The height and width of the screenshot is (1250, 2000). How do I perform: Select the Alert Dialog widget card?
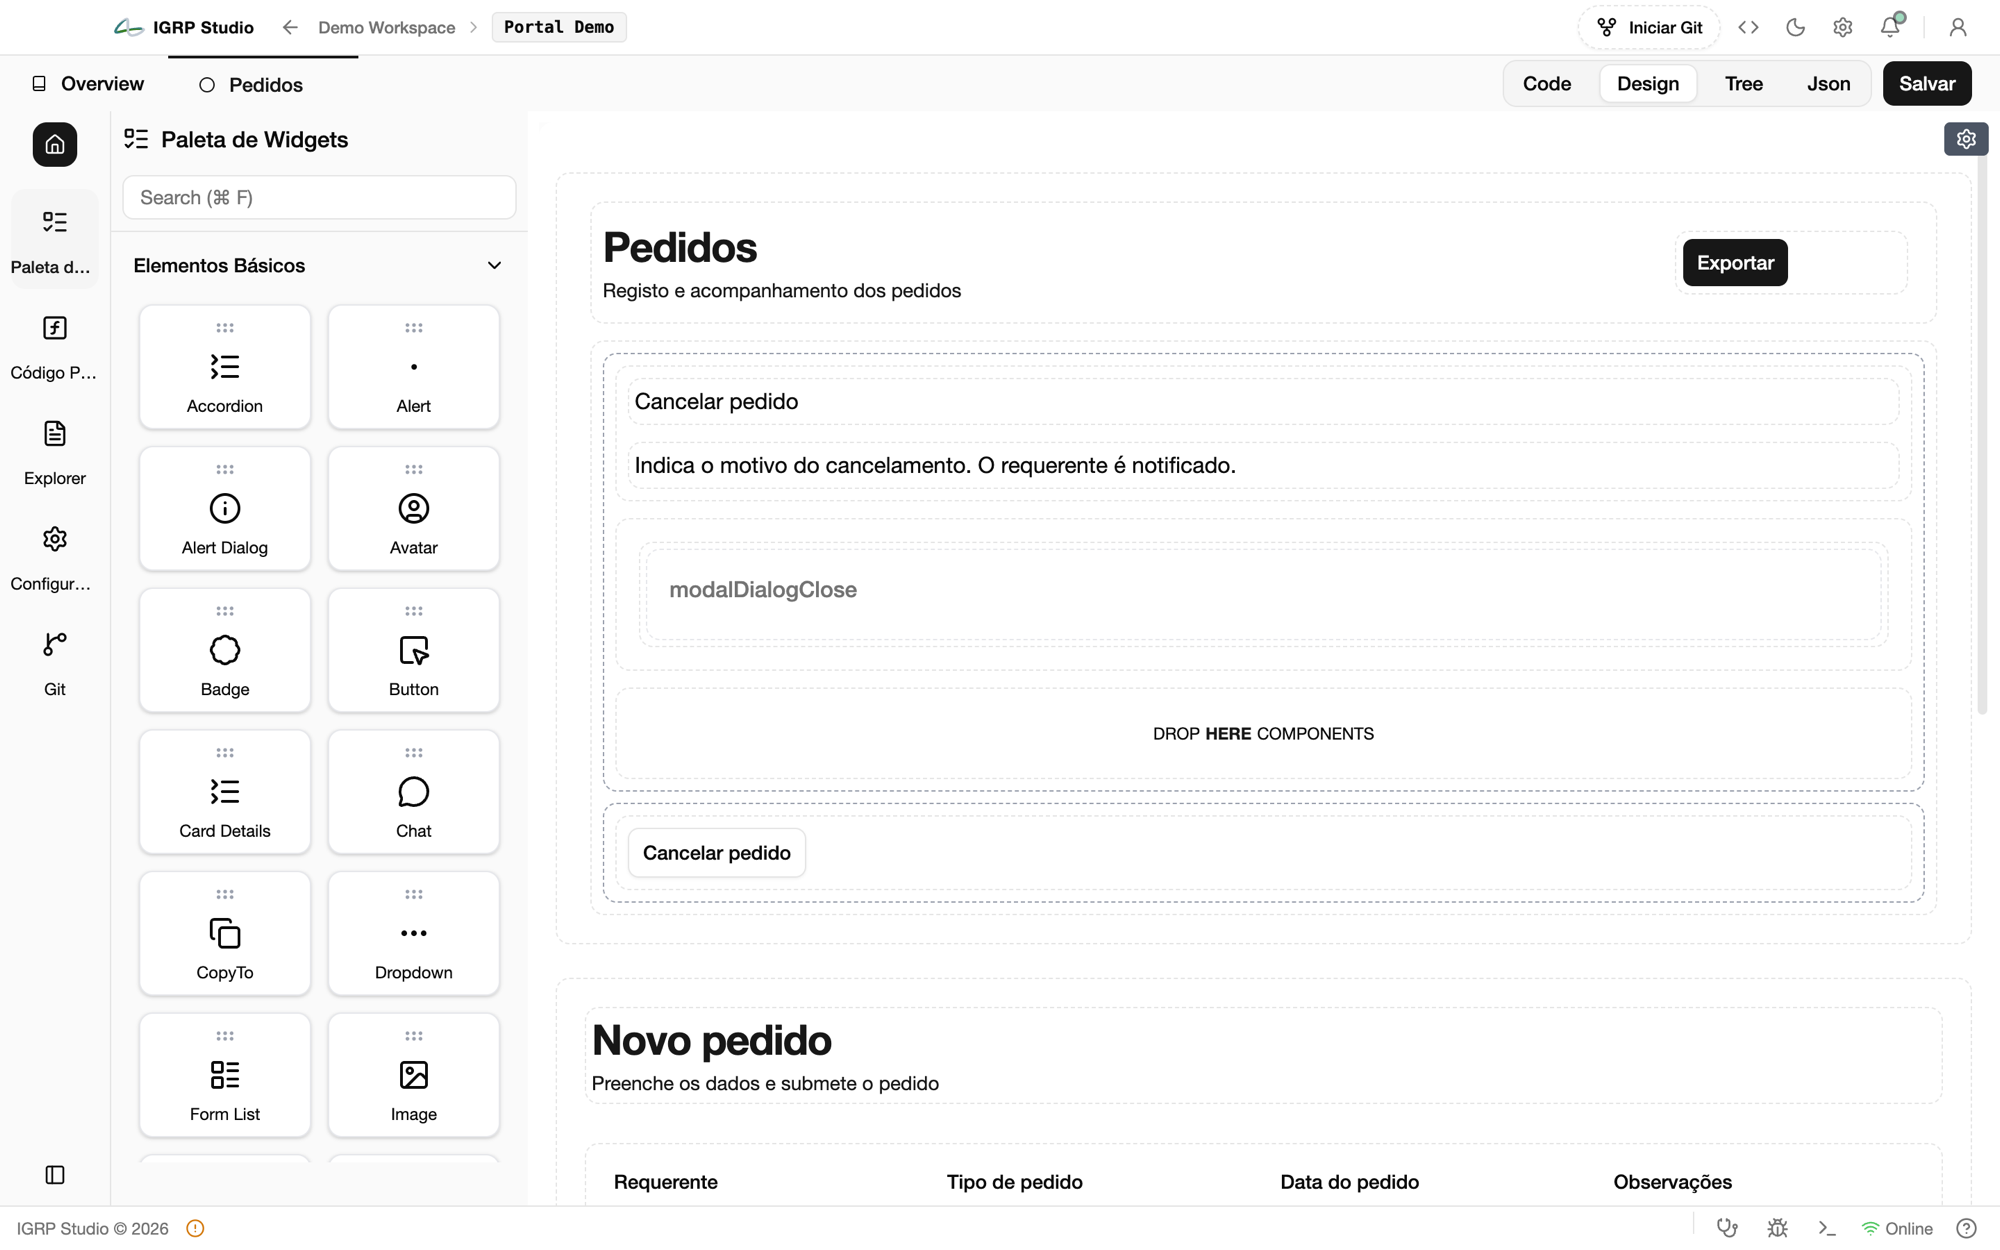225,509
